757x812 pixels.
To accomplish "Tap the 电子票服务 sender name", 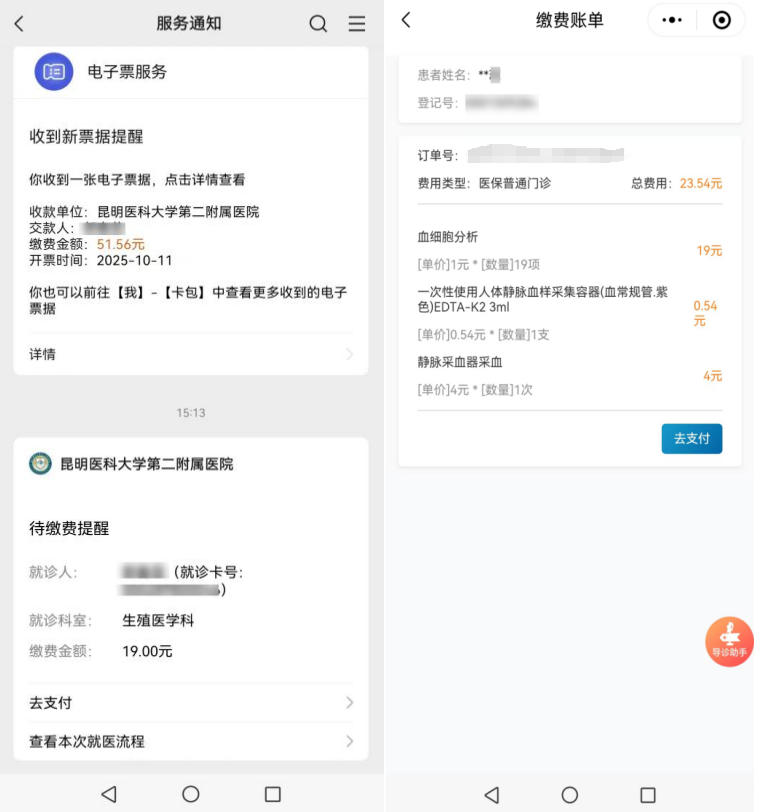I will pos(127,72).
